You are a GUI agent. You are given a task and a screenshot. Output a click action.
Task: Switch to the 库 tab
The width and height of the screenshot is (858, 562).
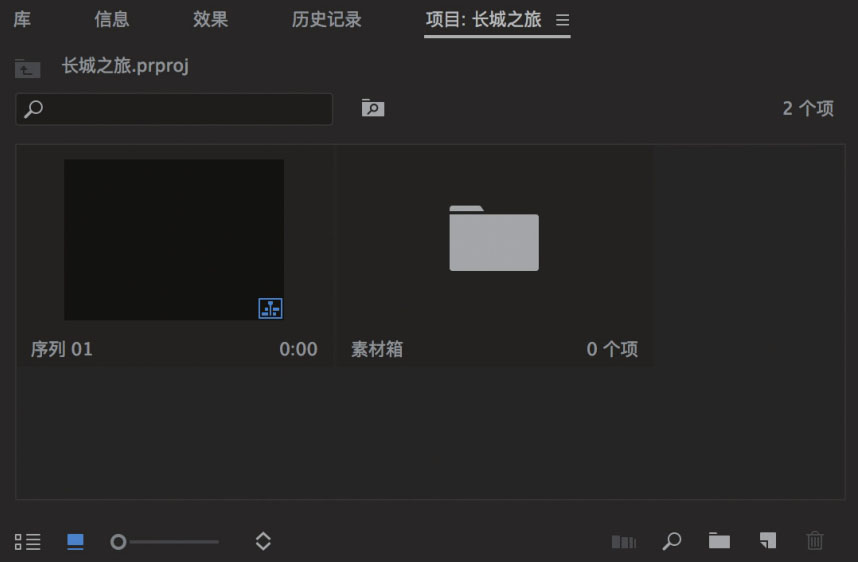click(x=22, y=19)
